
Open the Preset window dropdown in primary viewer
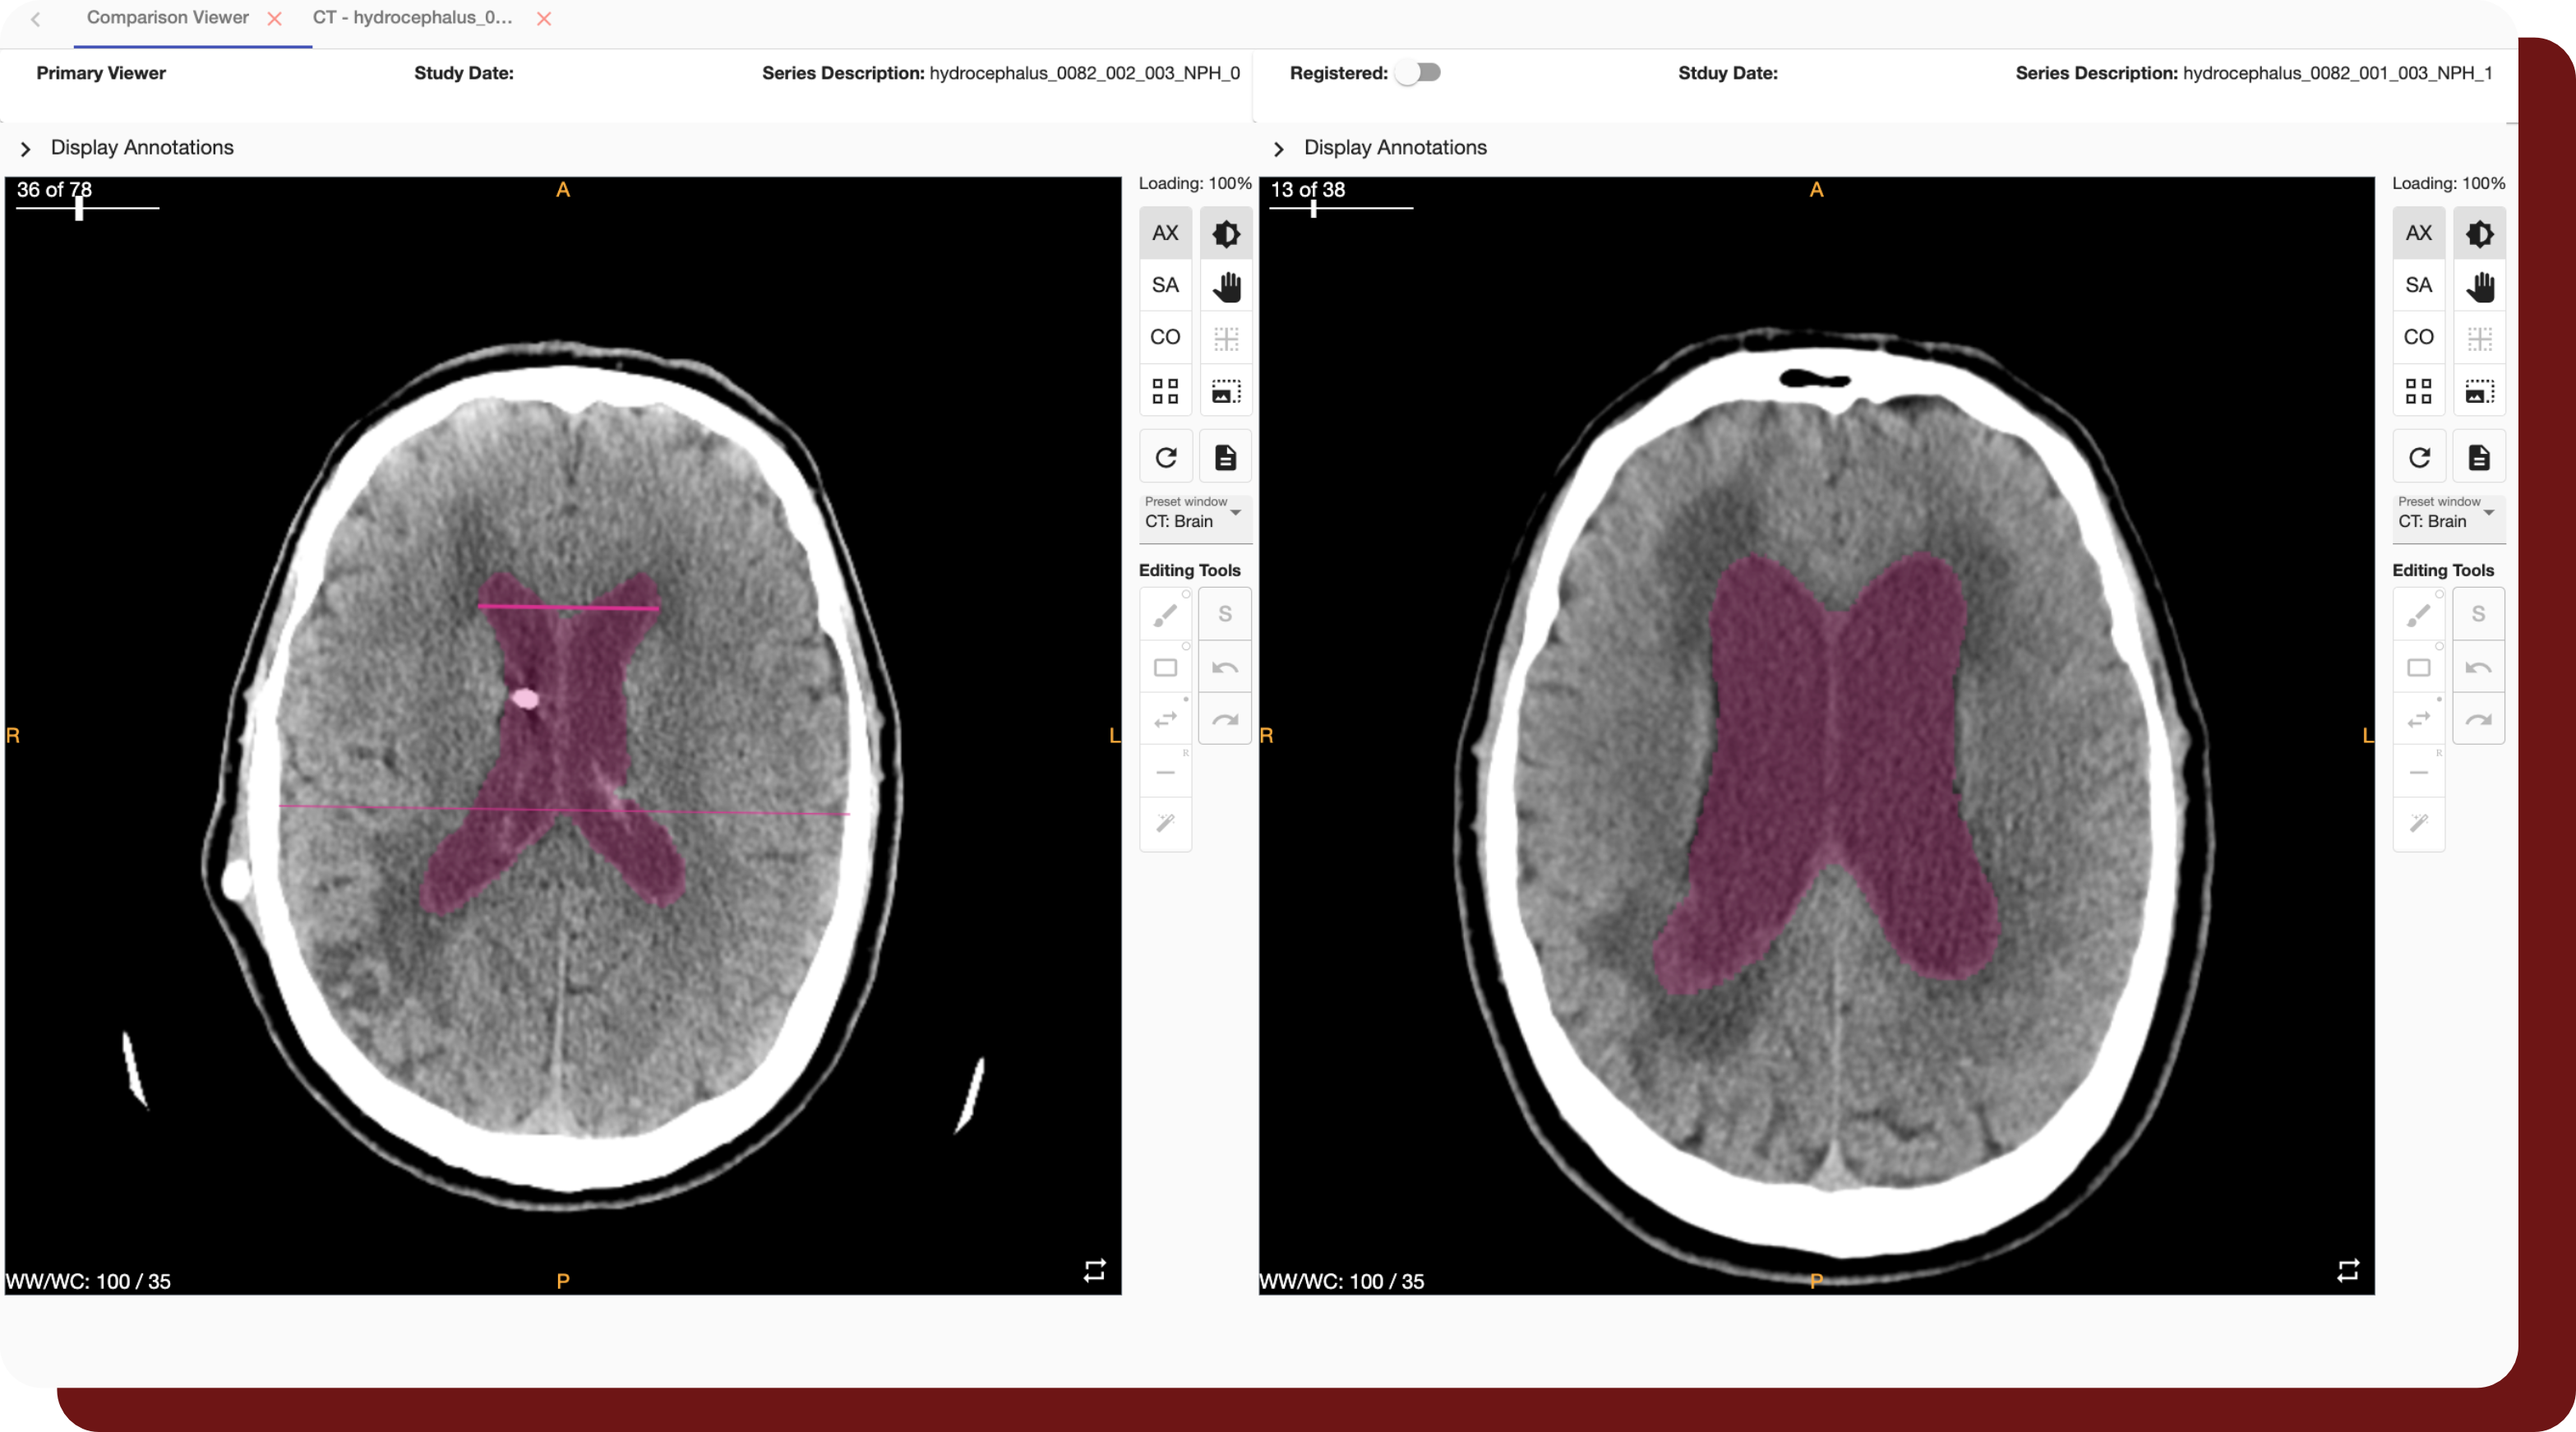pos(1194,513)
